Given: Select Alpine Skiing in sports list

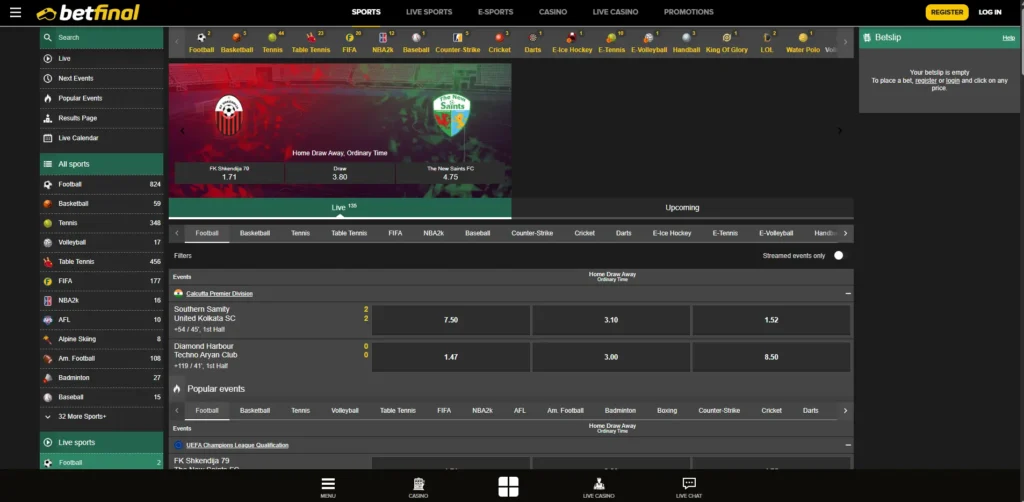Looking at the screenshot, I should click(102, 339).
